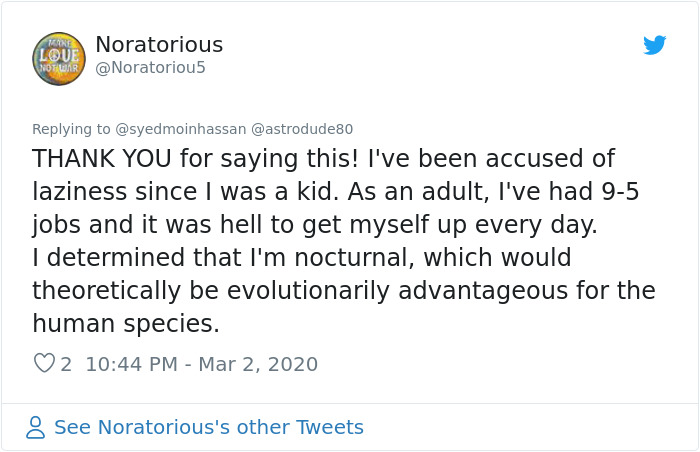This screenshot has width=700, height=452.
Task: Like the tweet with the heart icon
Action: (x=44, y=363)
